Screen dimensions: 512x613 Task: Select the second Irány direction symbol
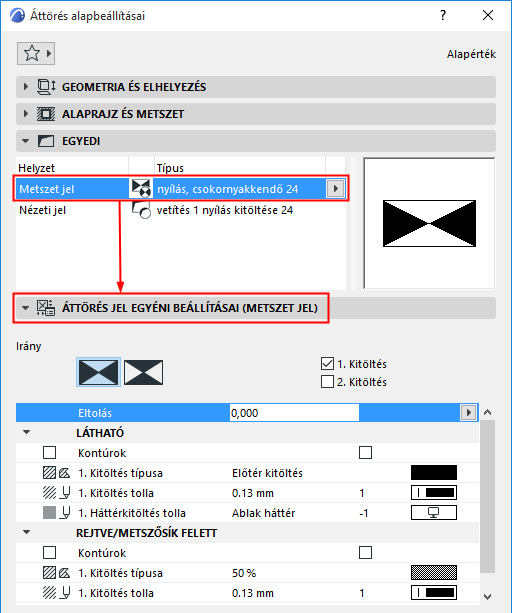pos(143,372)
